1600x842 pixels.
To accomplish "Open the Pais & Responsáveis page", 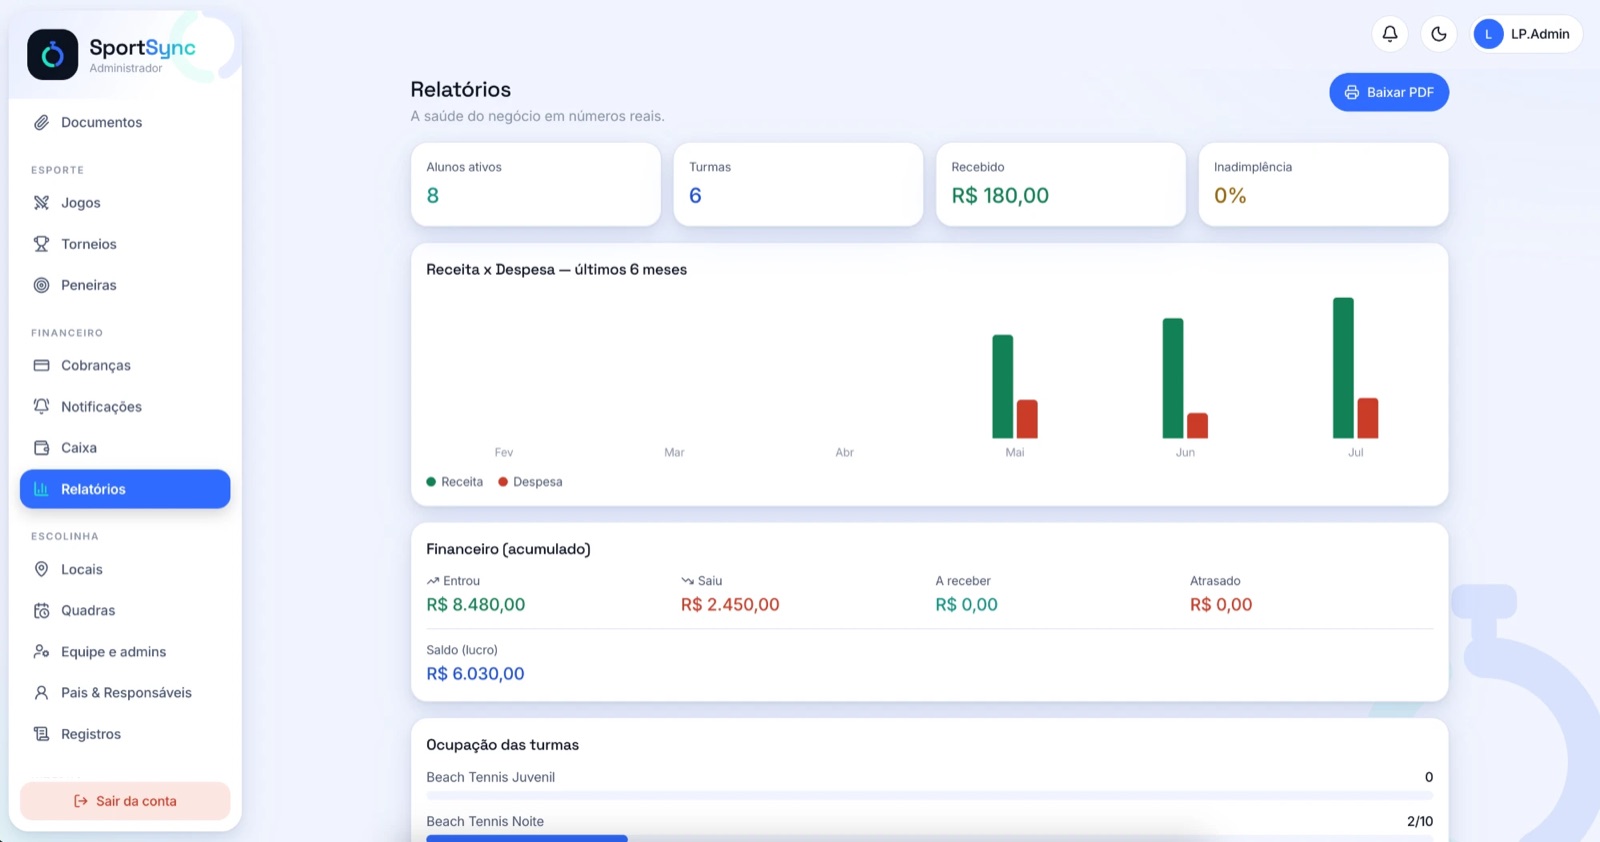I will [x=125, y=693].
